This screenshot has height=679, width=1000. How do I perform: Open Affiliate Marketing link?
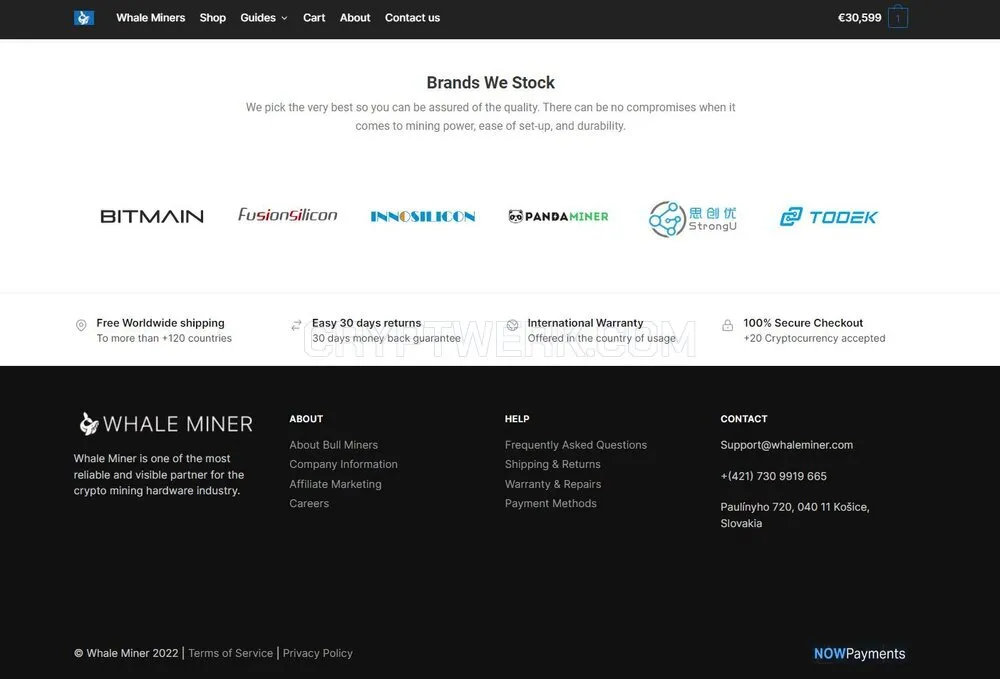click(x=335, y=484)
